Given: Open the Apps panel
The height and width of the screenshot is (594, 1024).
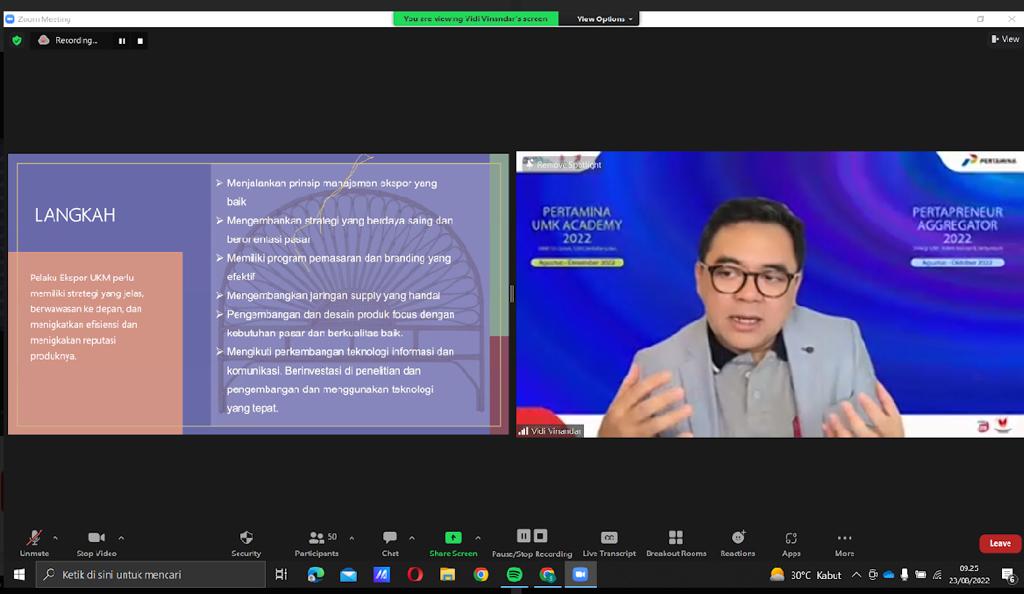Looking at the screenshot, I should [x=791, y=542].
